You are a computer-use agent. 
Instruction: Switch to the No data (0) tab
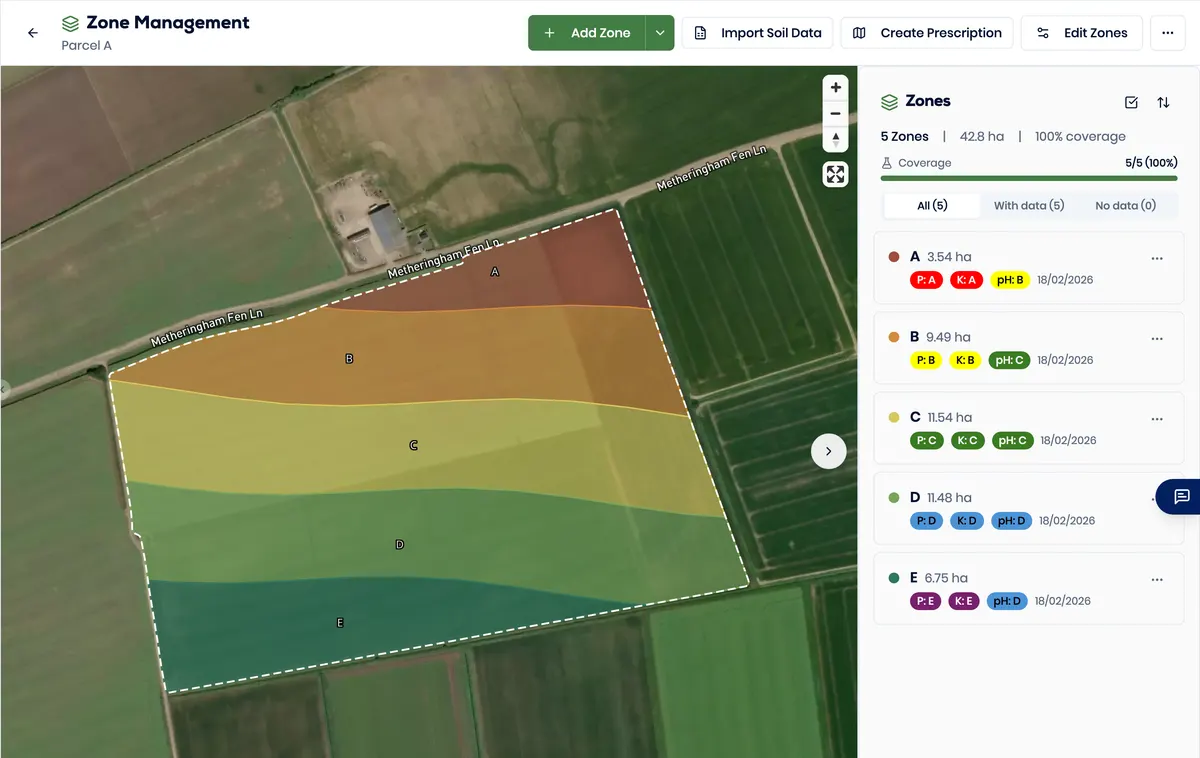click(1125, 205)
